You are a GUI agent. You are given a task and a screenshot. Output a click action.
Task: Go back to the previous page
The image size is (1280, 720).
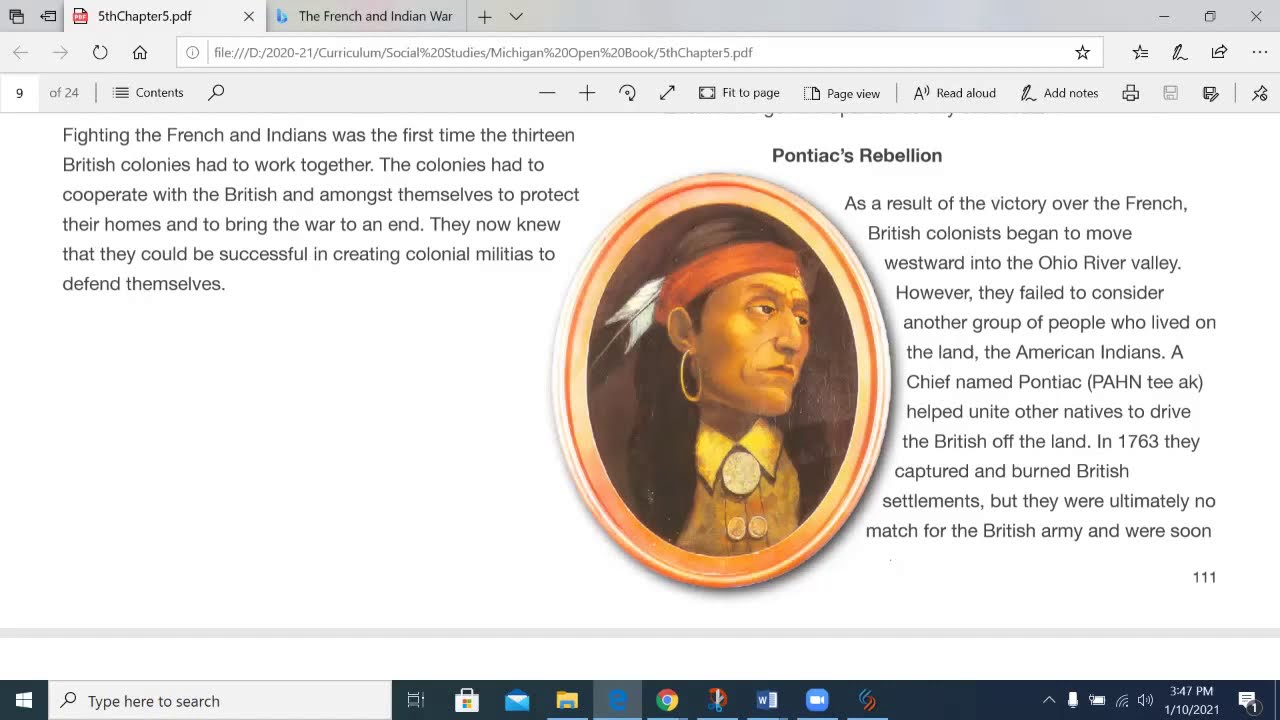click(20, 52)
